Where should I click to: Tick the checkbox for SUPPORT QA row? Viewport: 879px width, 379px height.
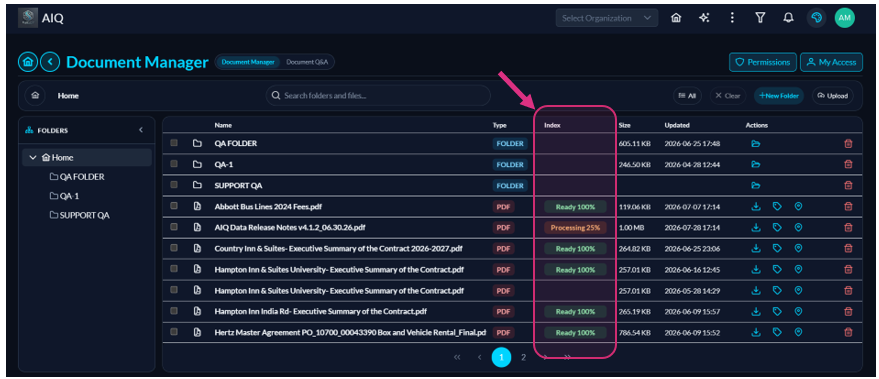tap(174, 185)
